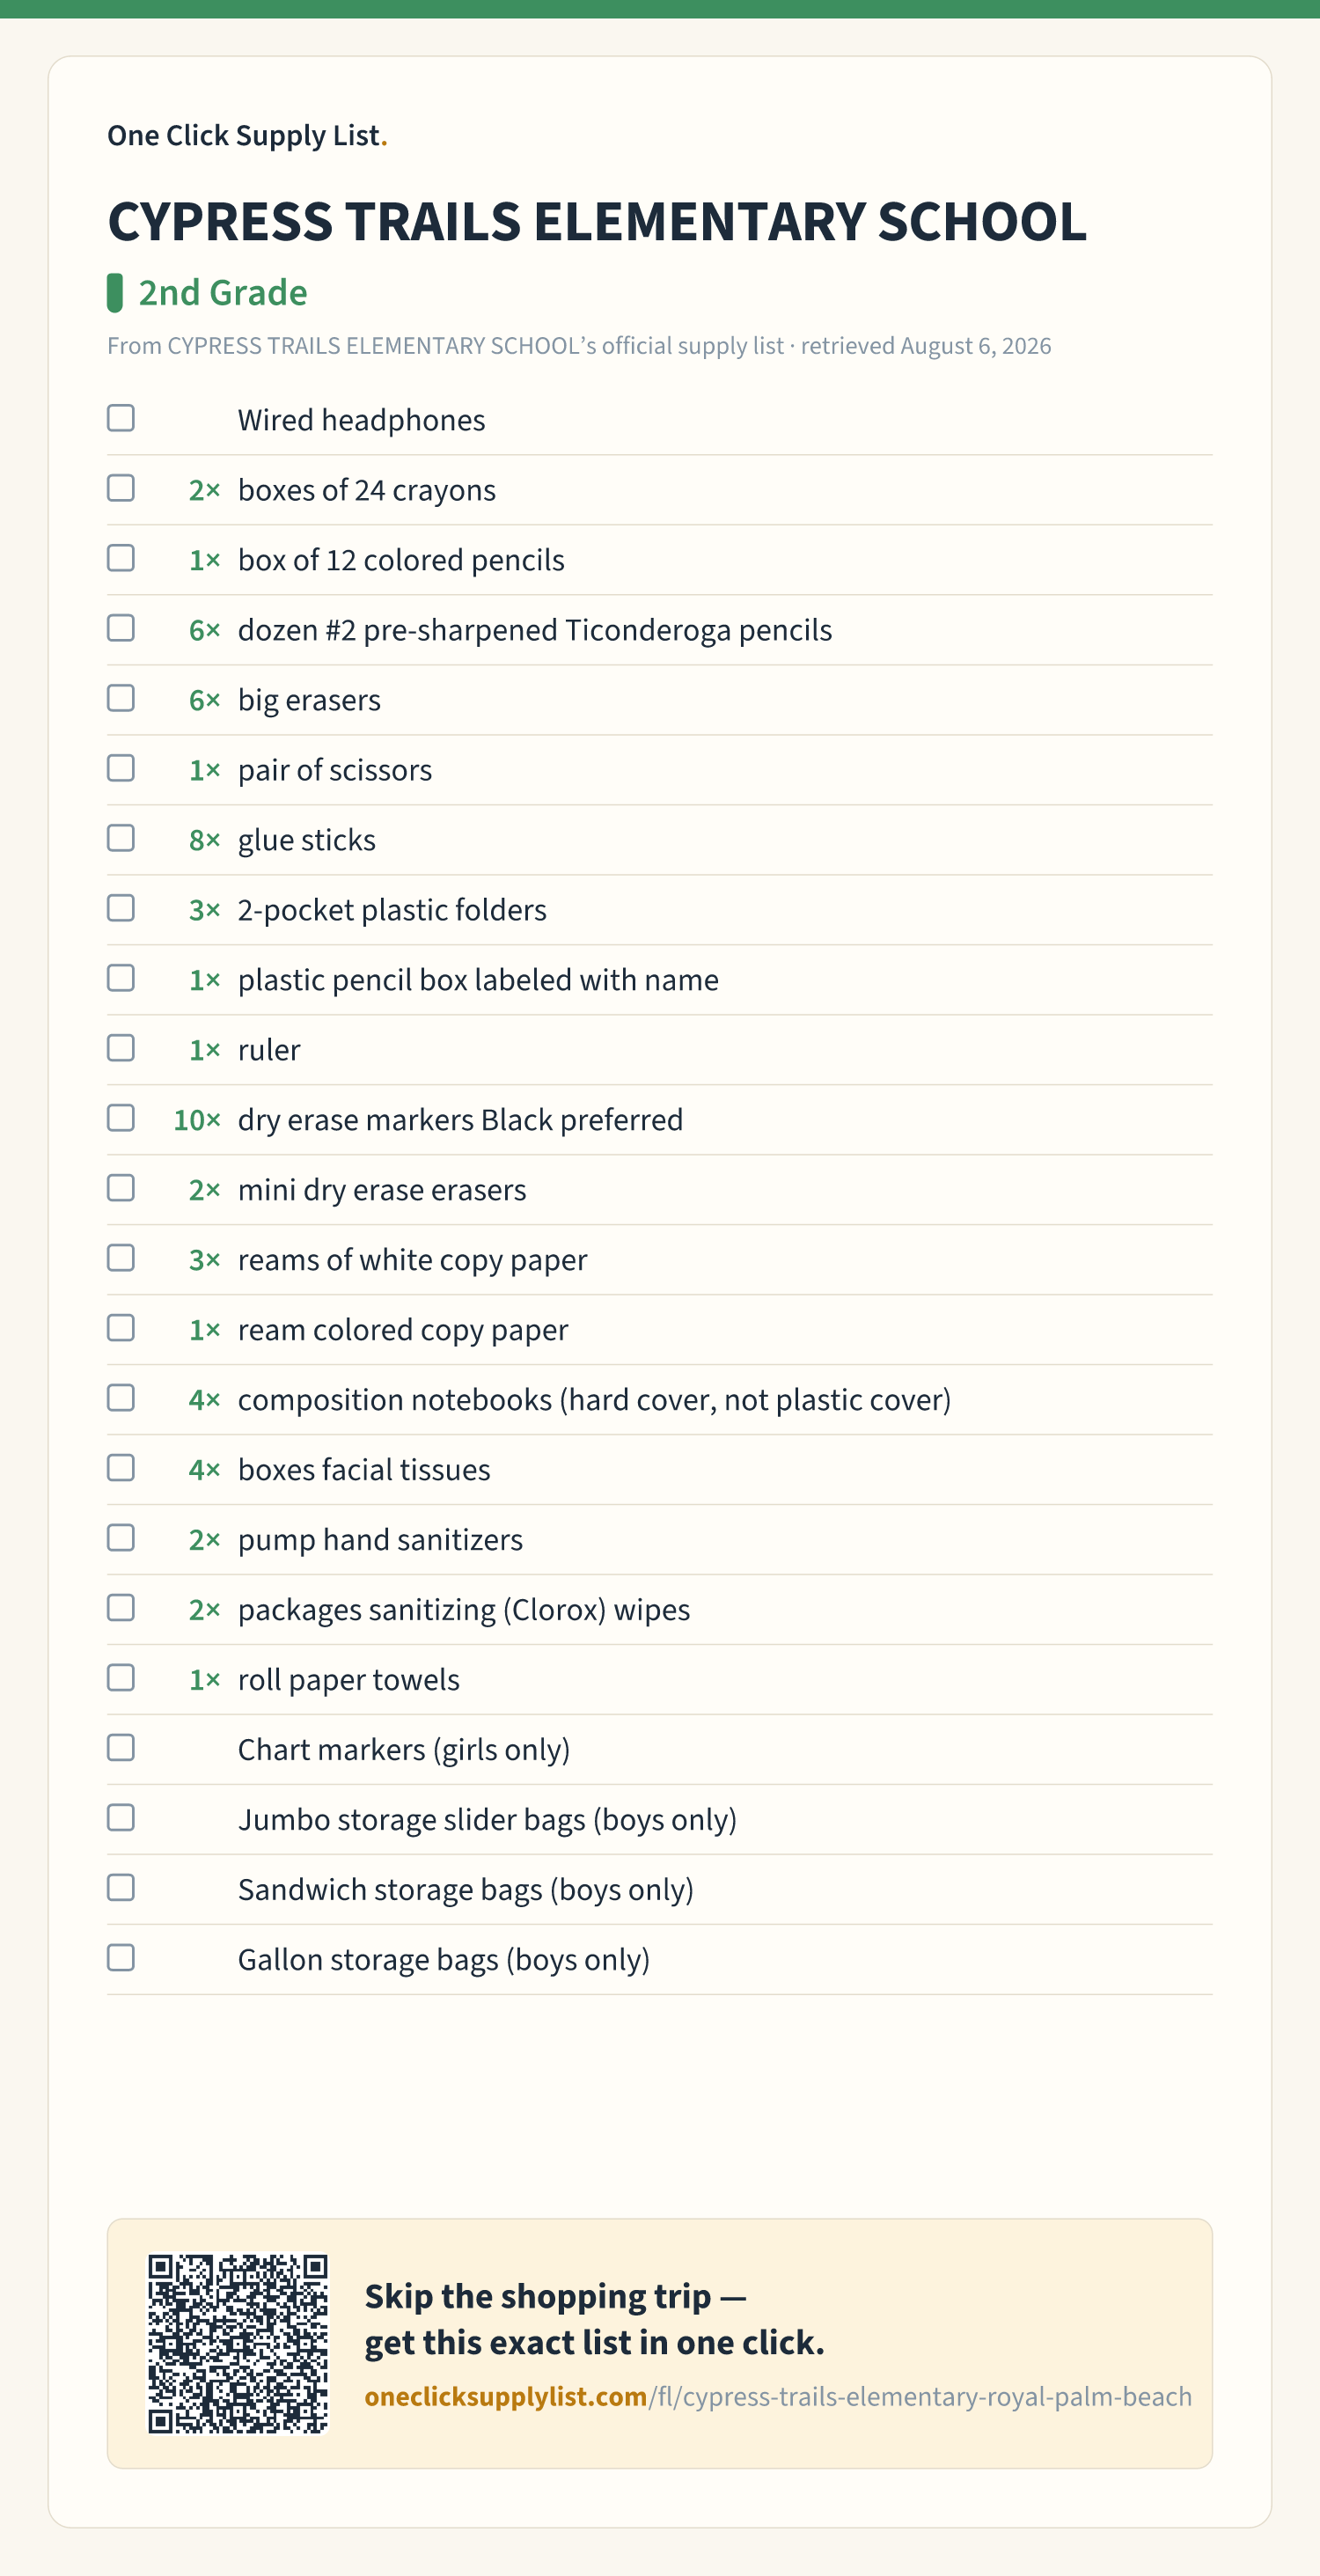Mark 2-pocket plastic folders as bought

121,908
